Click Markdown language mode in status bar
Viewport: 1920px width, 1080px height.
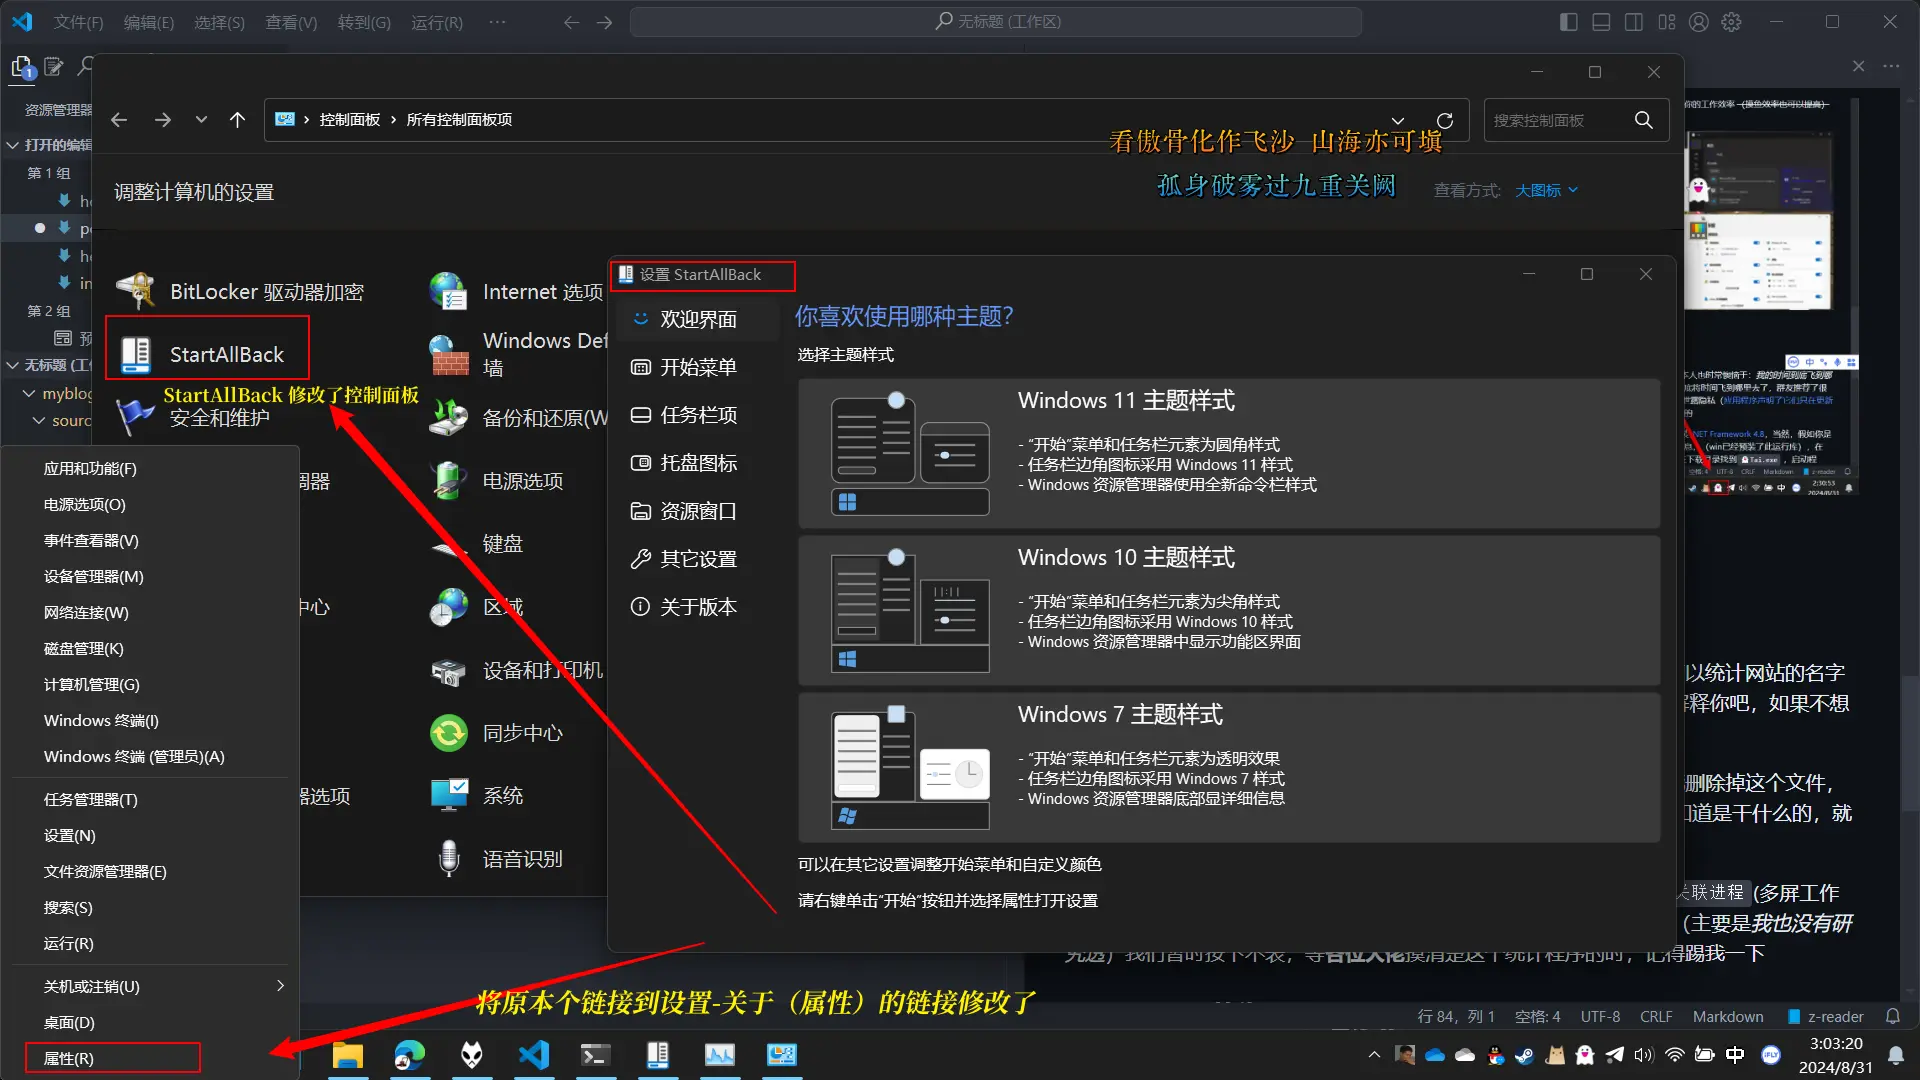(1728, 1016)
